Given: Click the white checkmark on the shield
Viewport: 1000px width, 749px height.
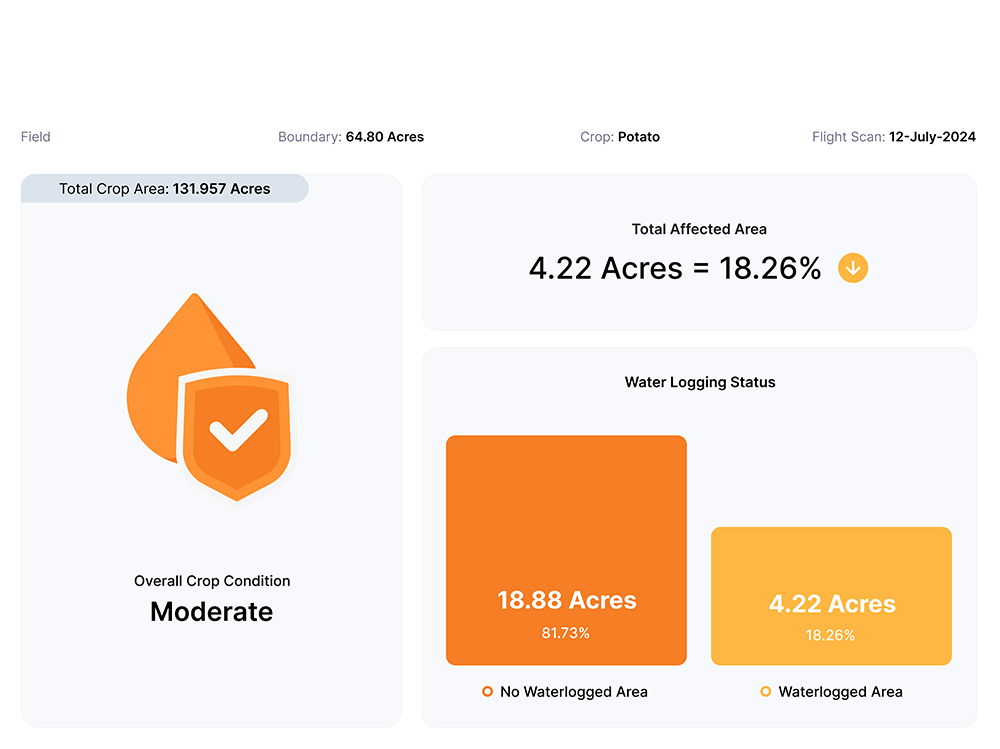Looking at the screenshot, I should [237, 430].
